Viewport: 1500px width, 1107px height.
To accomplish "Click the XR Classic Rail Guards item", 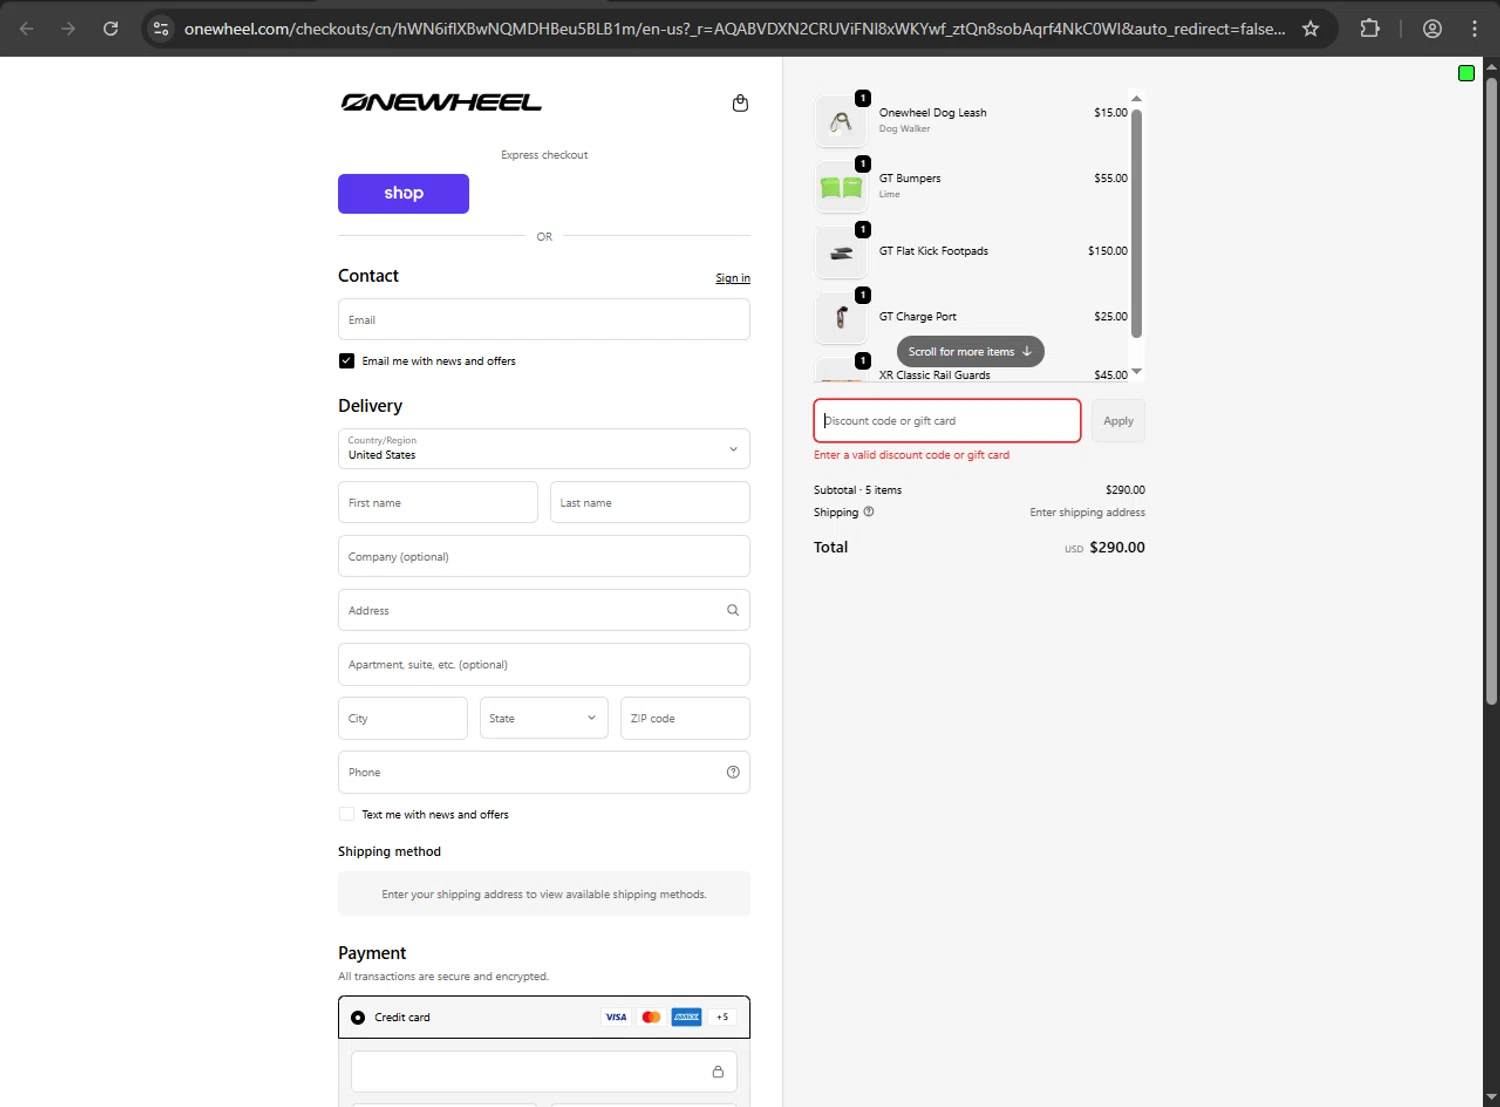I will pyautogui.click(x=934, y=375).
